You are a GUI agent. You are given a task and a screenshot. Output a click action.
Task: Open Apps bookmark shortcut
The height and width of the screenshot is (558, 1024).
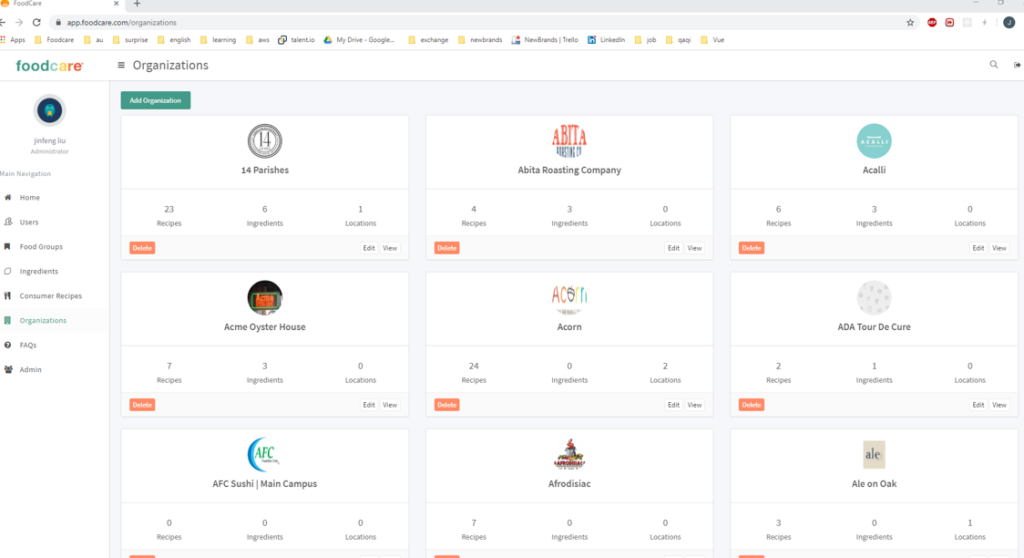tap(13, 40)
